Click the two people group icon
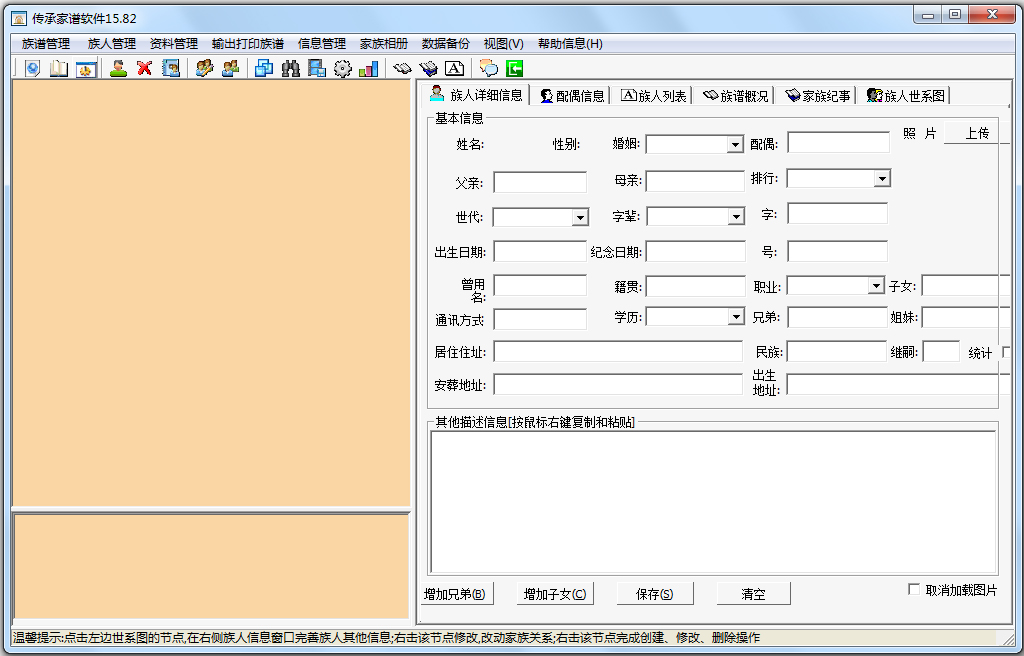This screenshot has height=656, width=1024. click(x=231, y=68)
